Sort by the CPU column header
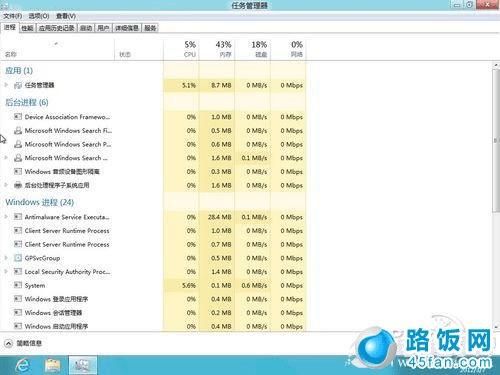Viewport: 500px width, 375px height. tap(181, 50)
